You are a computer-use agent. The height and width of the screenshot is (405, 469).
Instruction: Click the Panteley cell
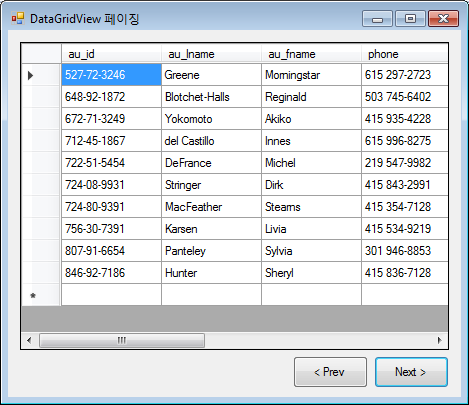211,251
